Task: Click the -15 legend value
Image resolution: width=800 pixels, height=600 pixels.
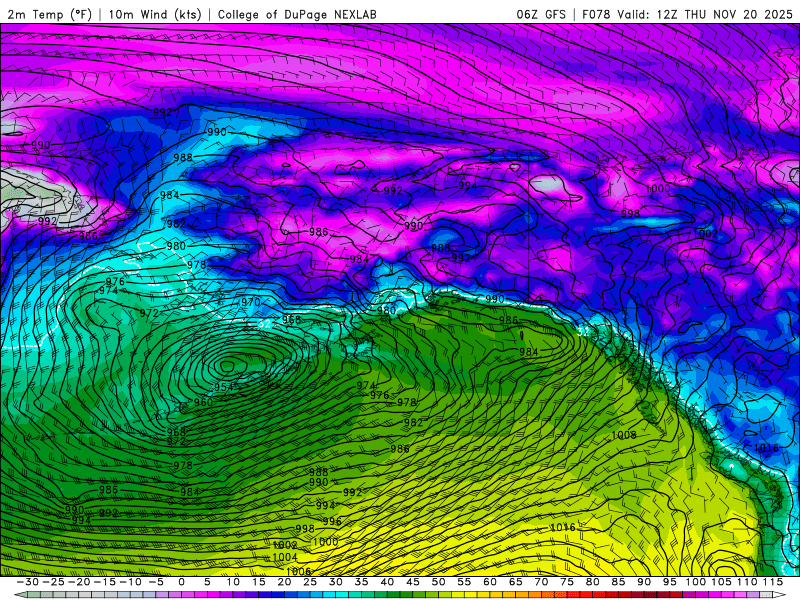Action: [x=105, y=582]
